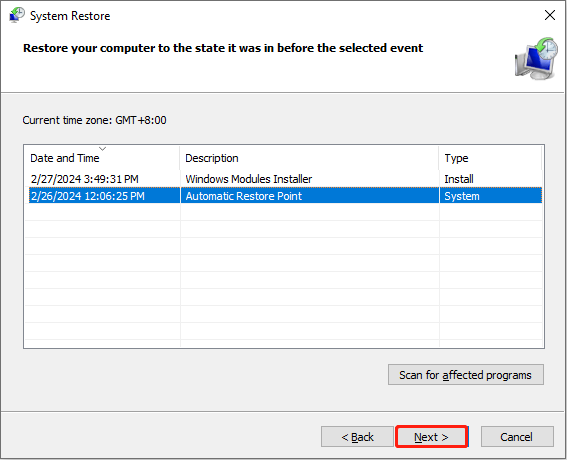This screenshot has width=567, height=460.
Task: Click Scan for affected programs
Action: (x=466, y=375)
